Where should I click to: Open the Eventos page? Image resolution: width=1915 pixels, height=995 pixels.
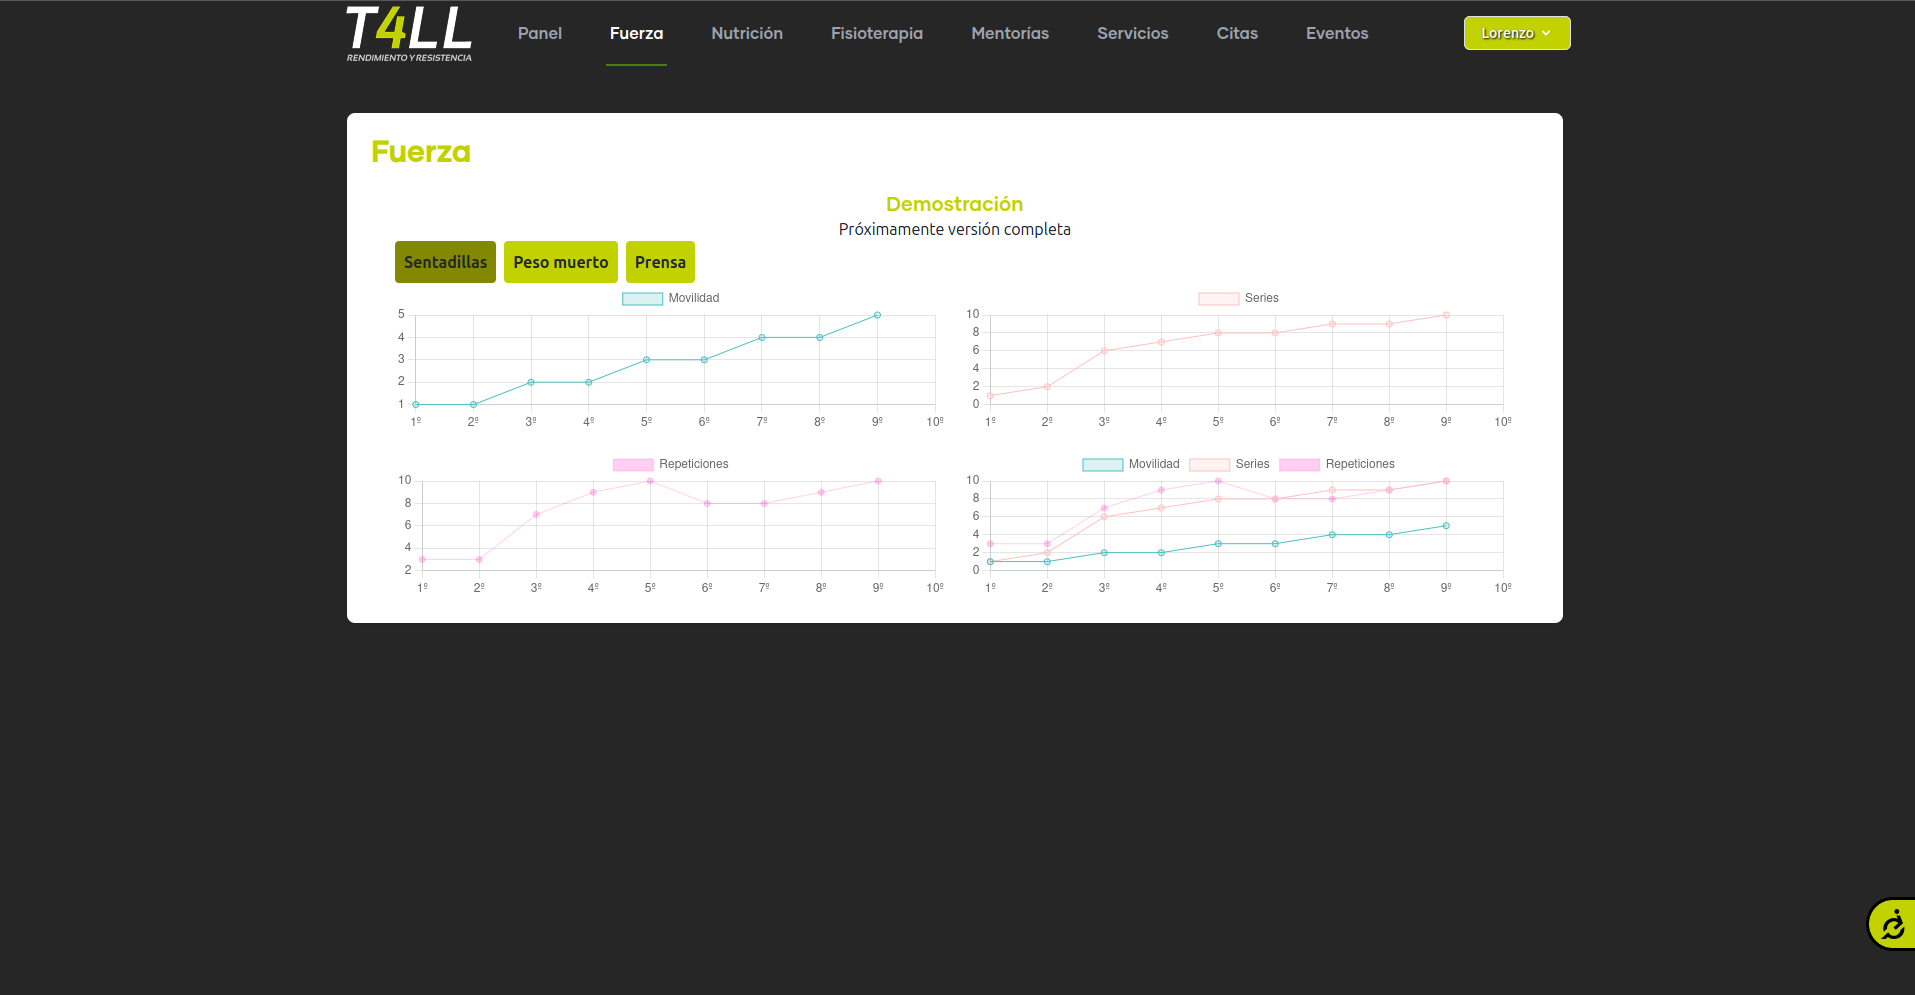tap(1337, 33)
